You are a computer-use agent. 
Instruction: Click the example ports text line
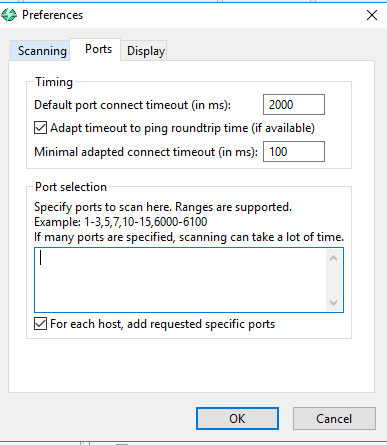(x=121, y=222)
